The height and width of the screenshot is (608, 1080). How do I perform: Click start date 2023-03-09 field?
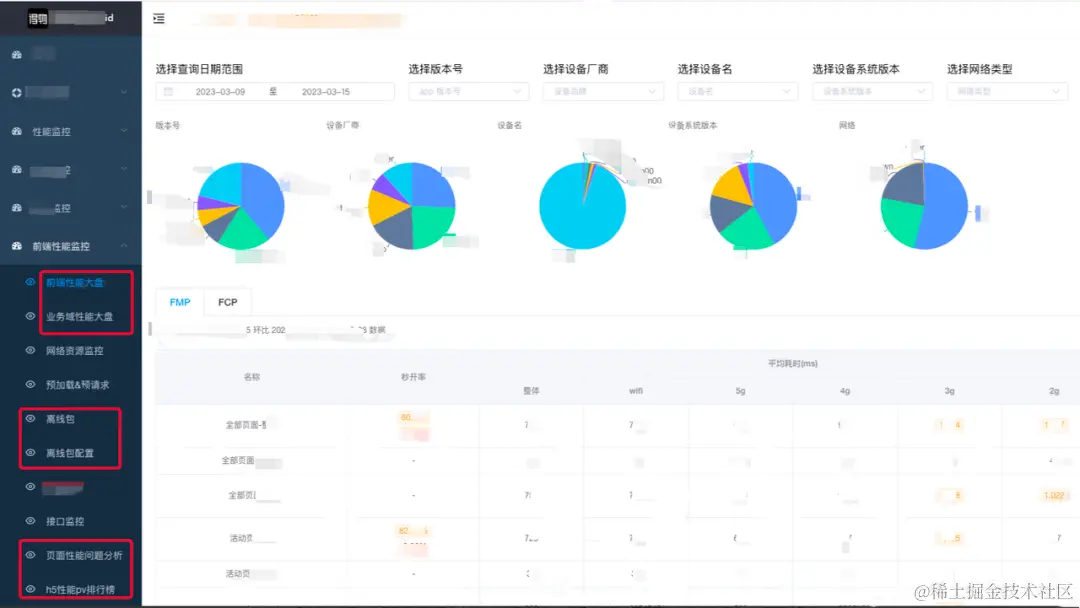tap(220, 92)
